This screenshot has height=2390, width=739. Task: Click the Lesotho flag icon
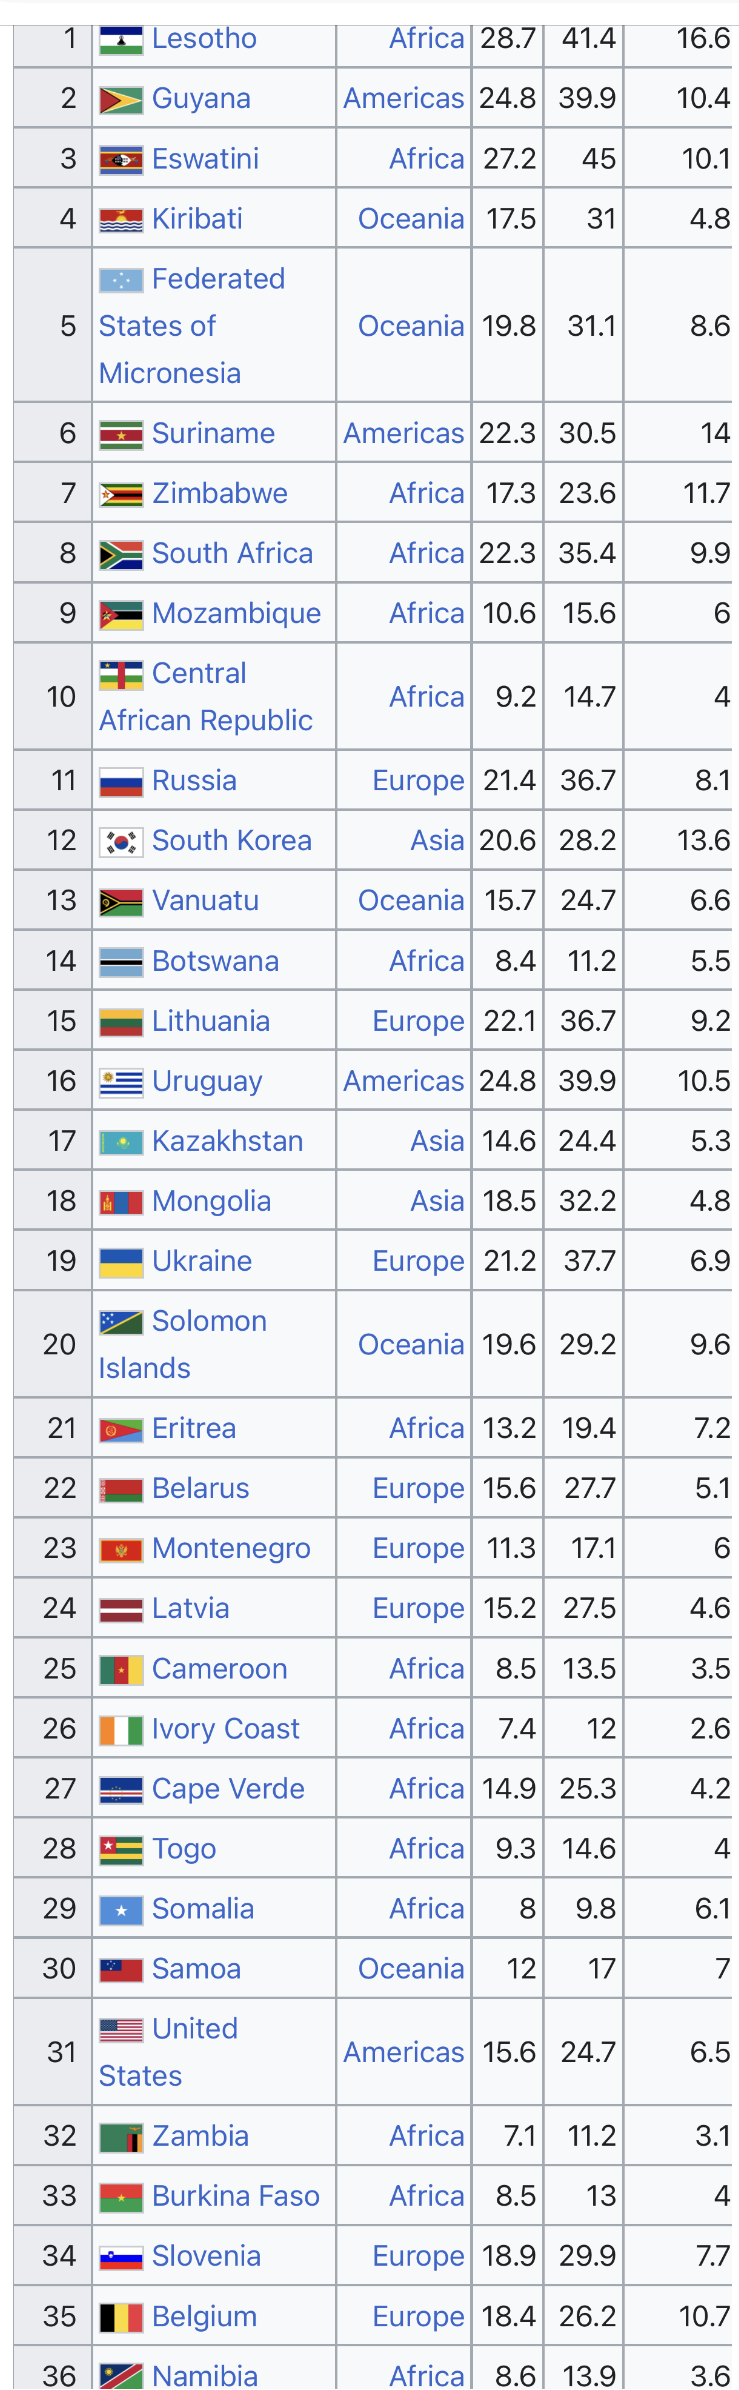point(121,40)
